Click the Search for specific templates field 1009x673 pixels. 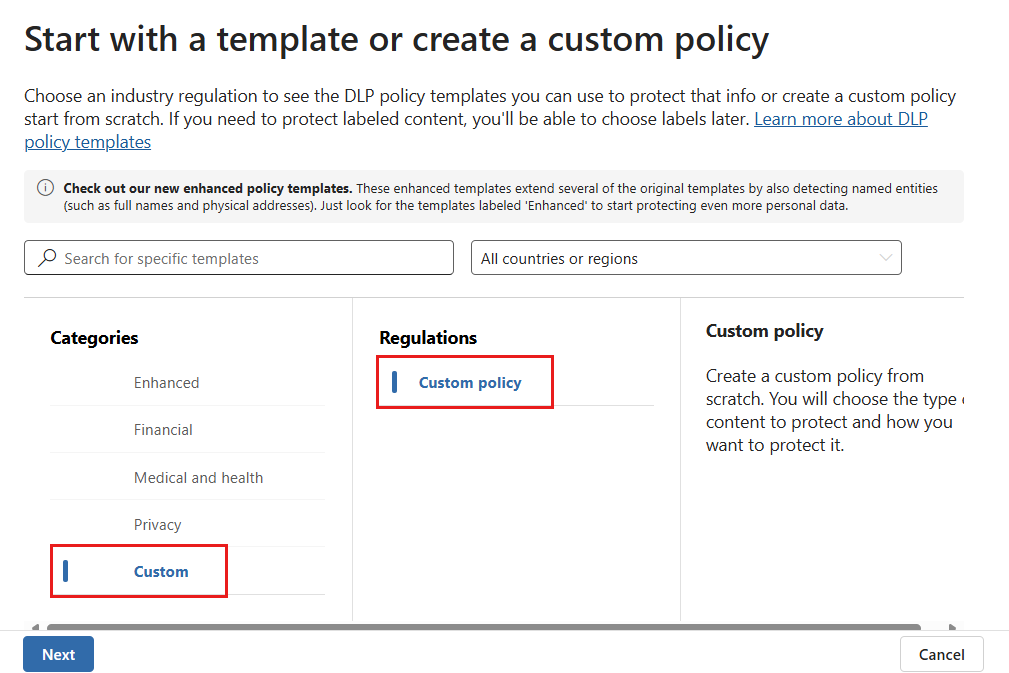tap(238, 258)
